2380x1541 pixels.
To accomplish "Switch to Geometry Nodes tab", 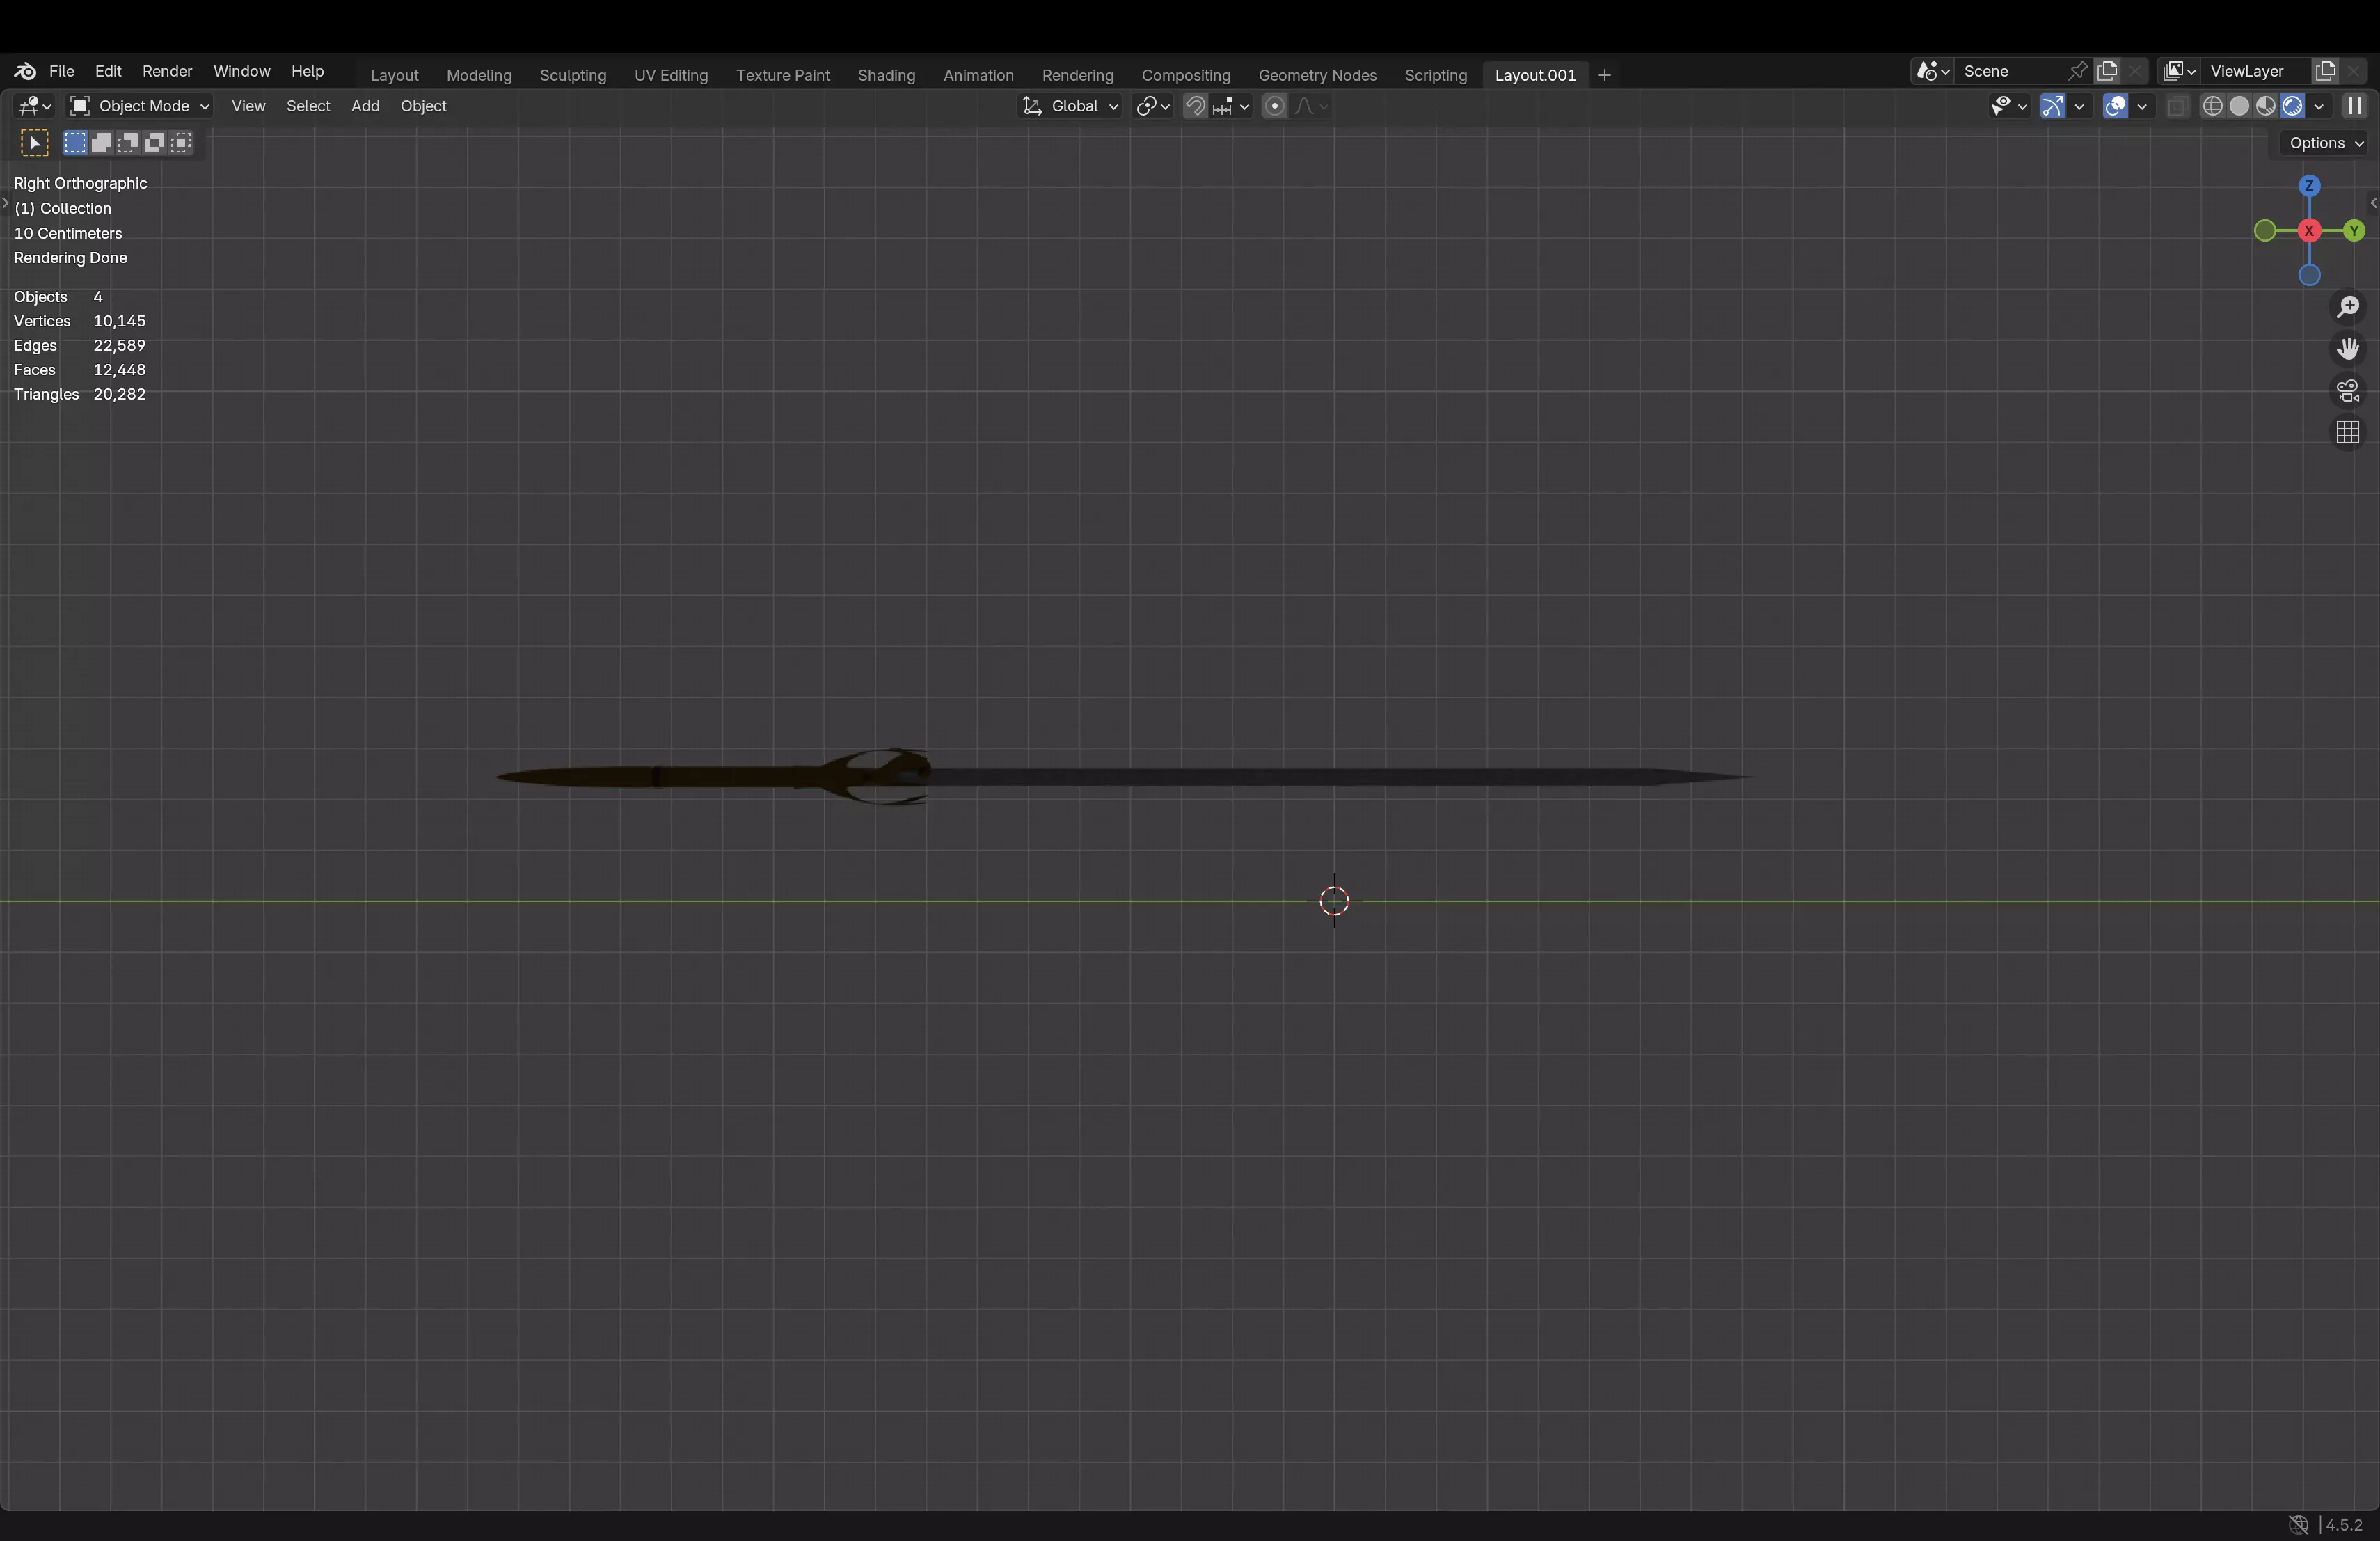I will [x=1317, y=75].
